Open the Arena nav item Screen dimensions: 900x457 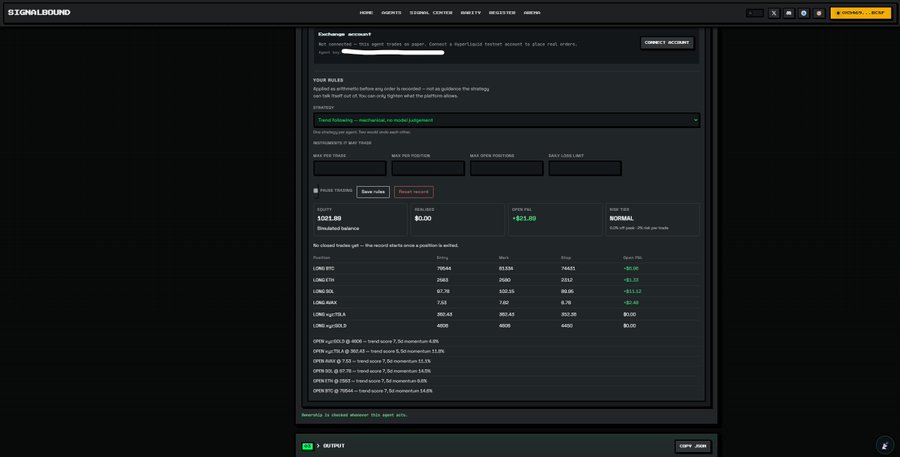pyautogui.click(x=532, y=13)
